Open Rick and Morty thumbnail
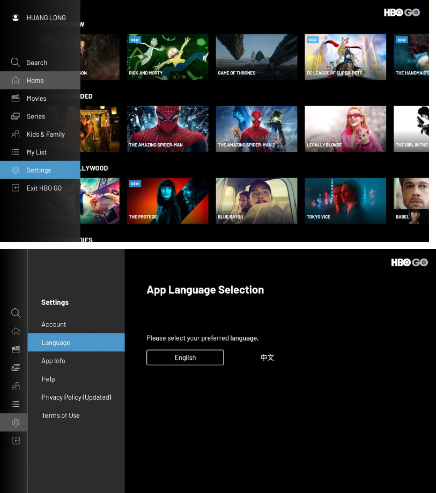Screen dimensions: 436x493 tap(168, 57)
